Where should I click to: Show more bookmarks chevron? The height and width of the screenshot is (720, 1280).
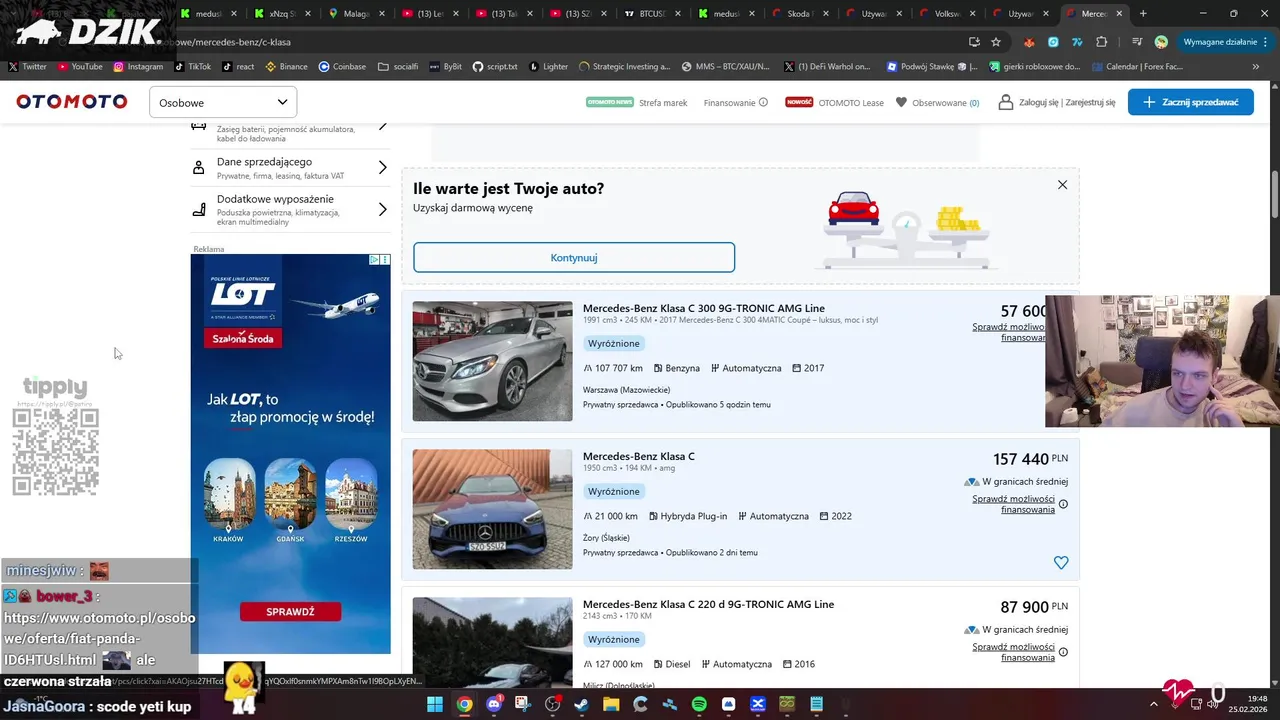click(x=1256, y=67)
